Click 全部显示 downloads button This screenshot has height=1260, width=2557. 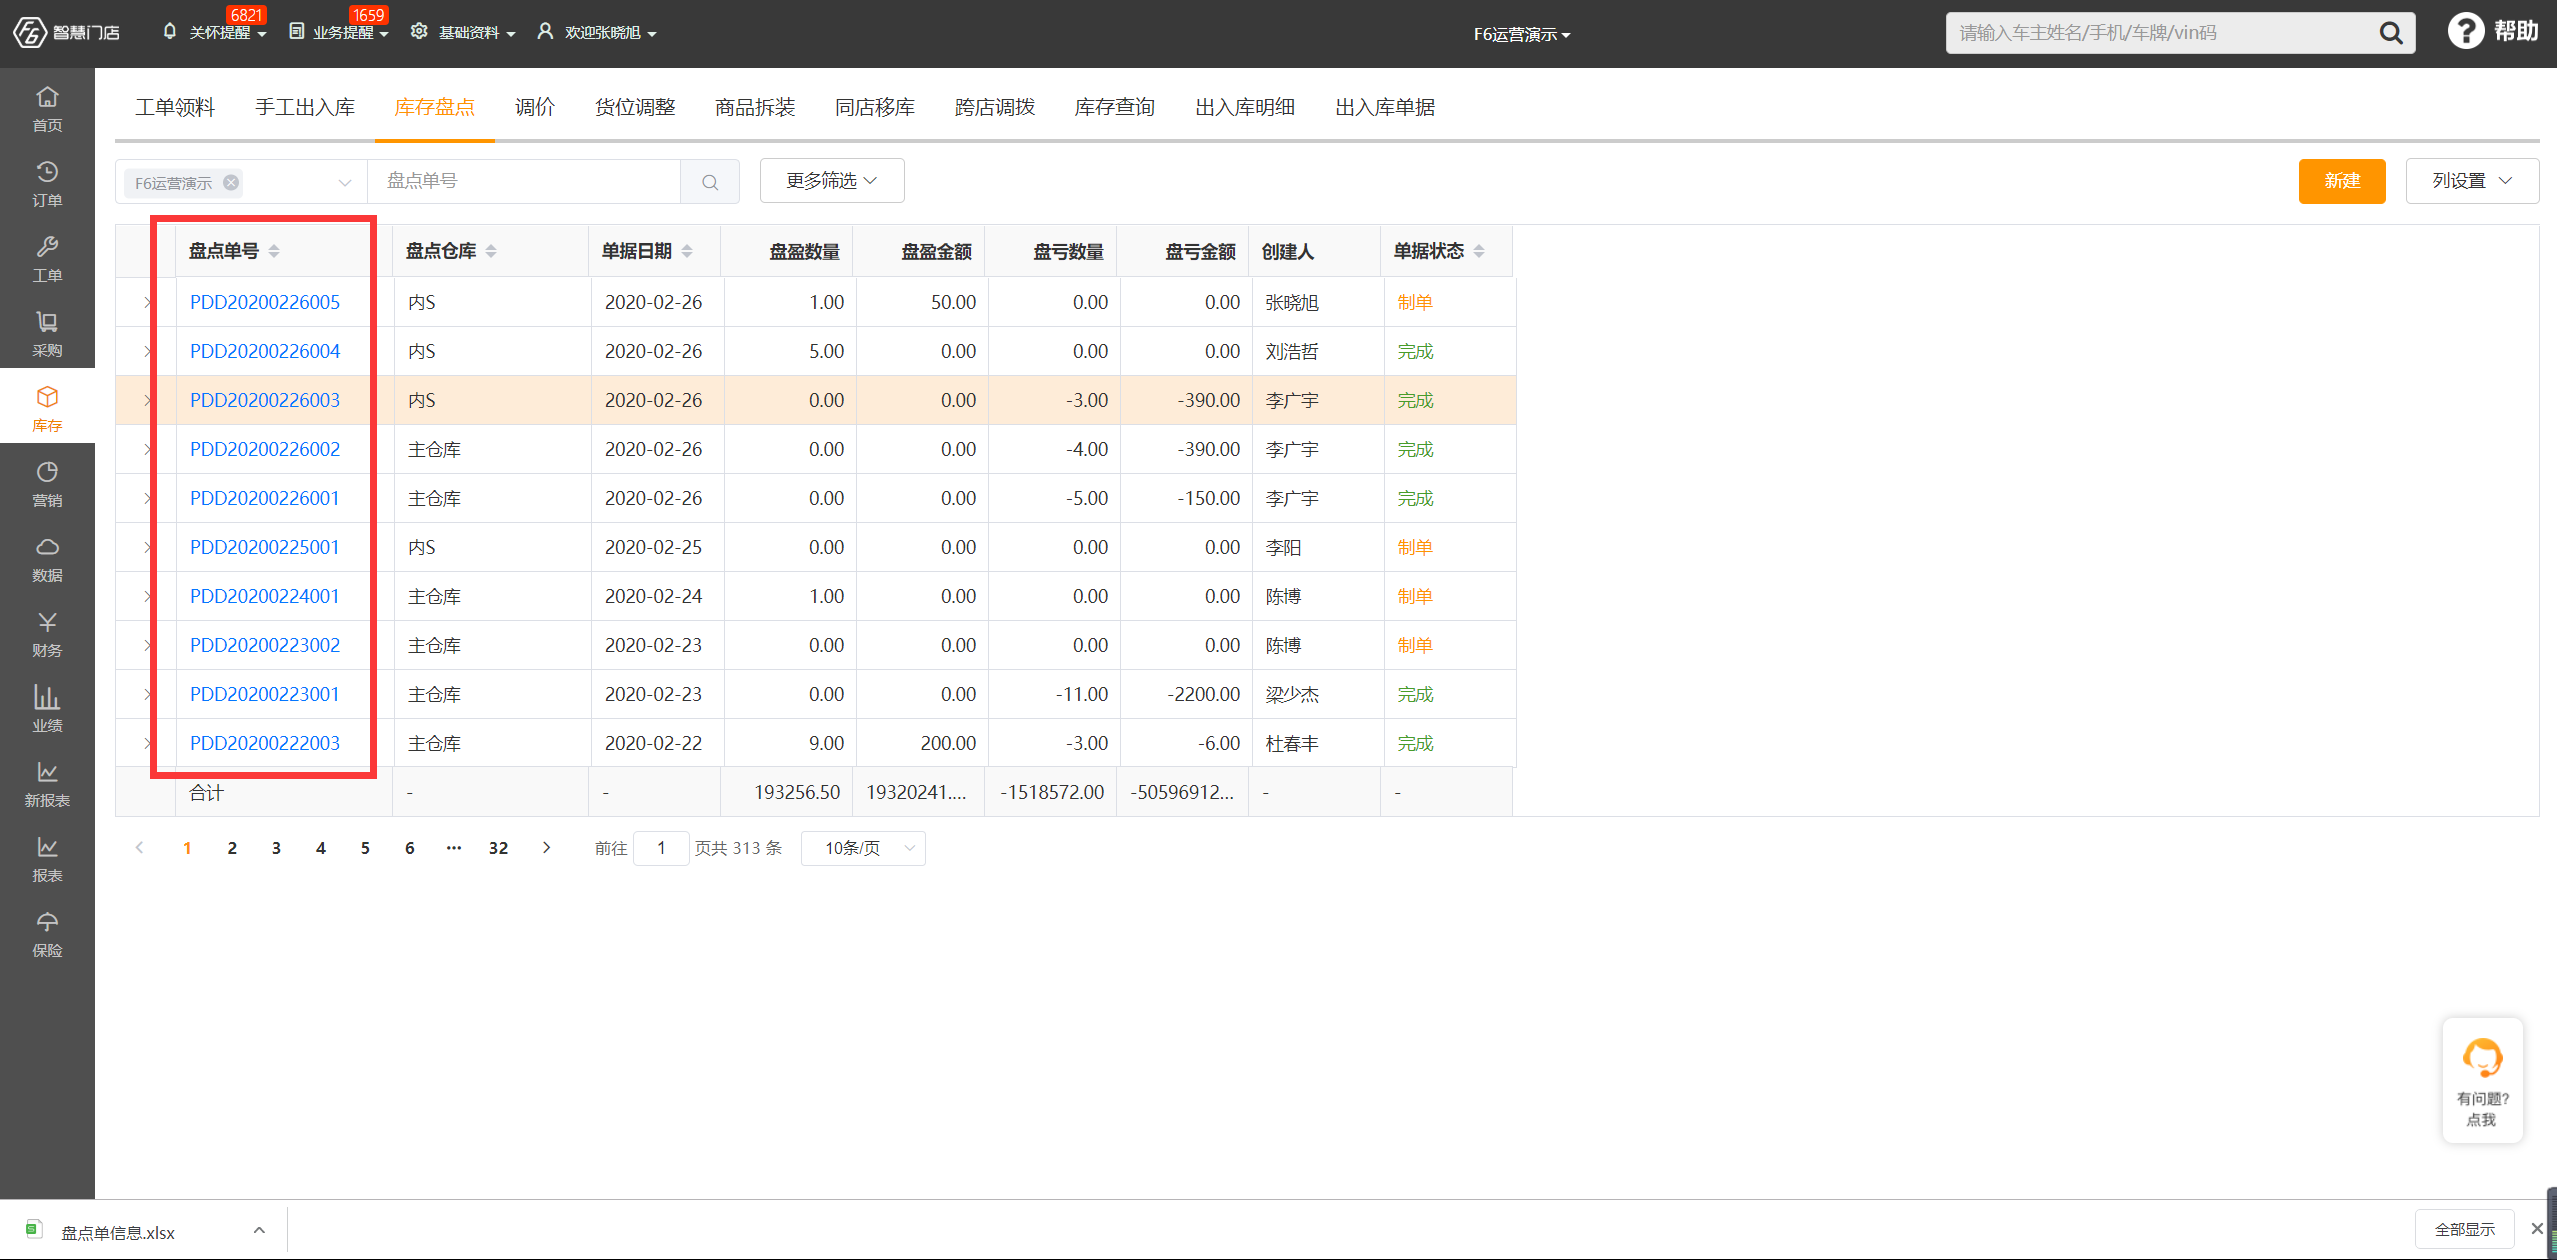coord(2465,1229)
